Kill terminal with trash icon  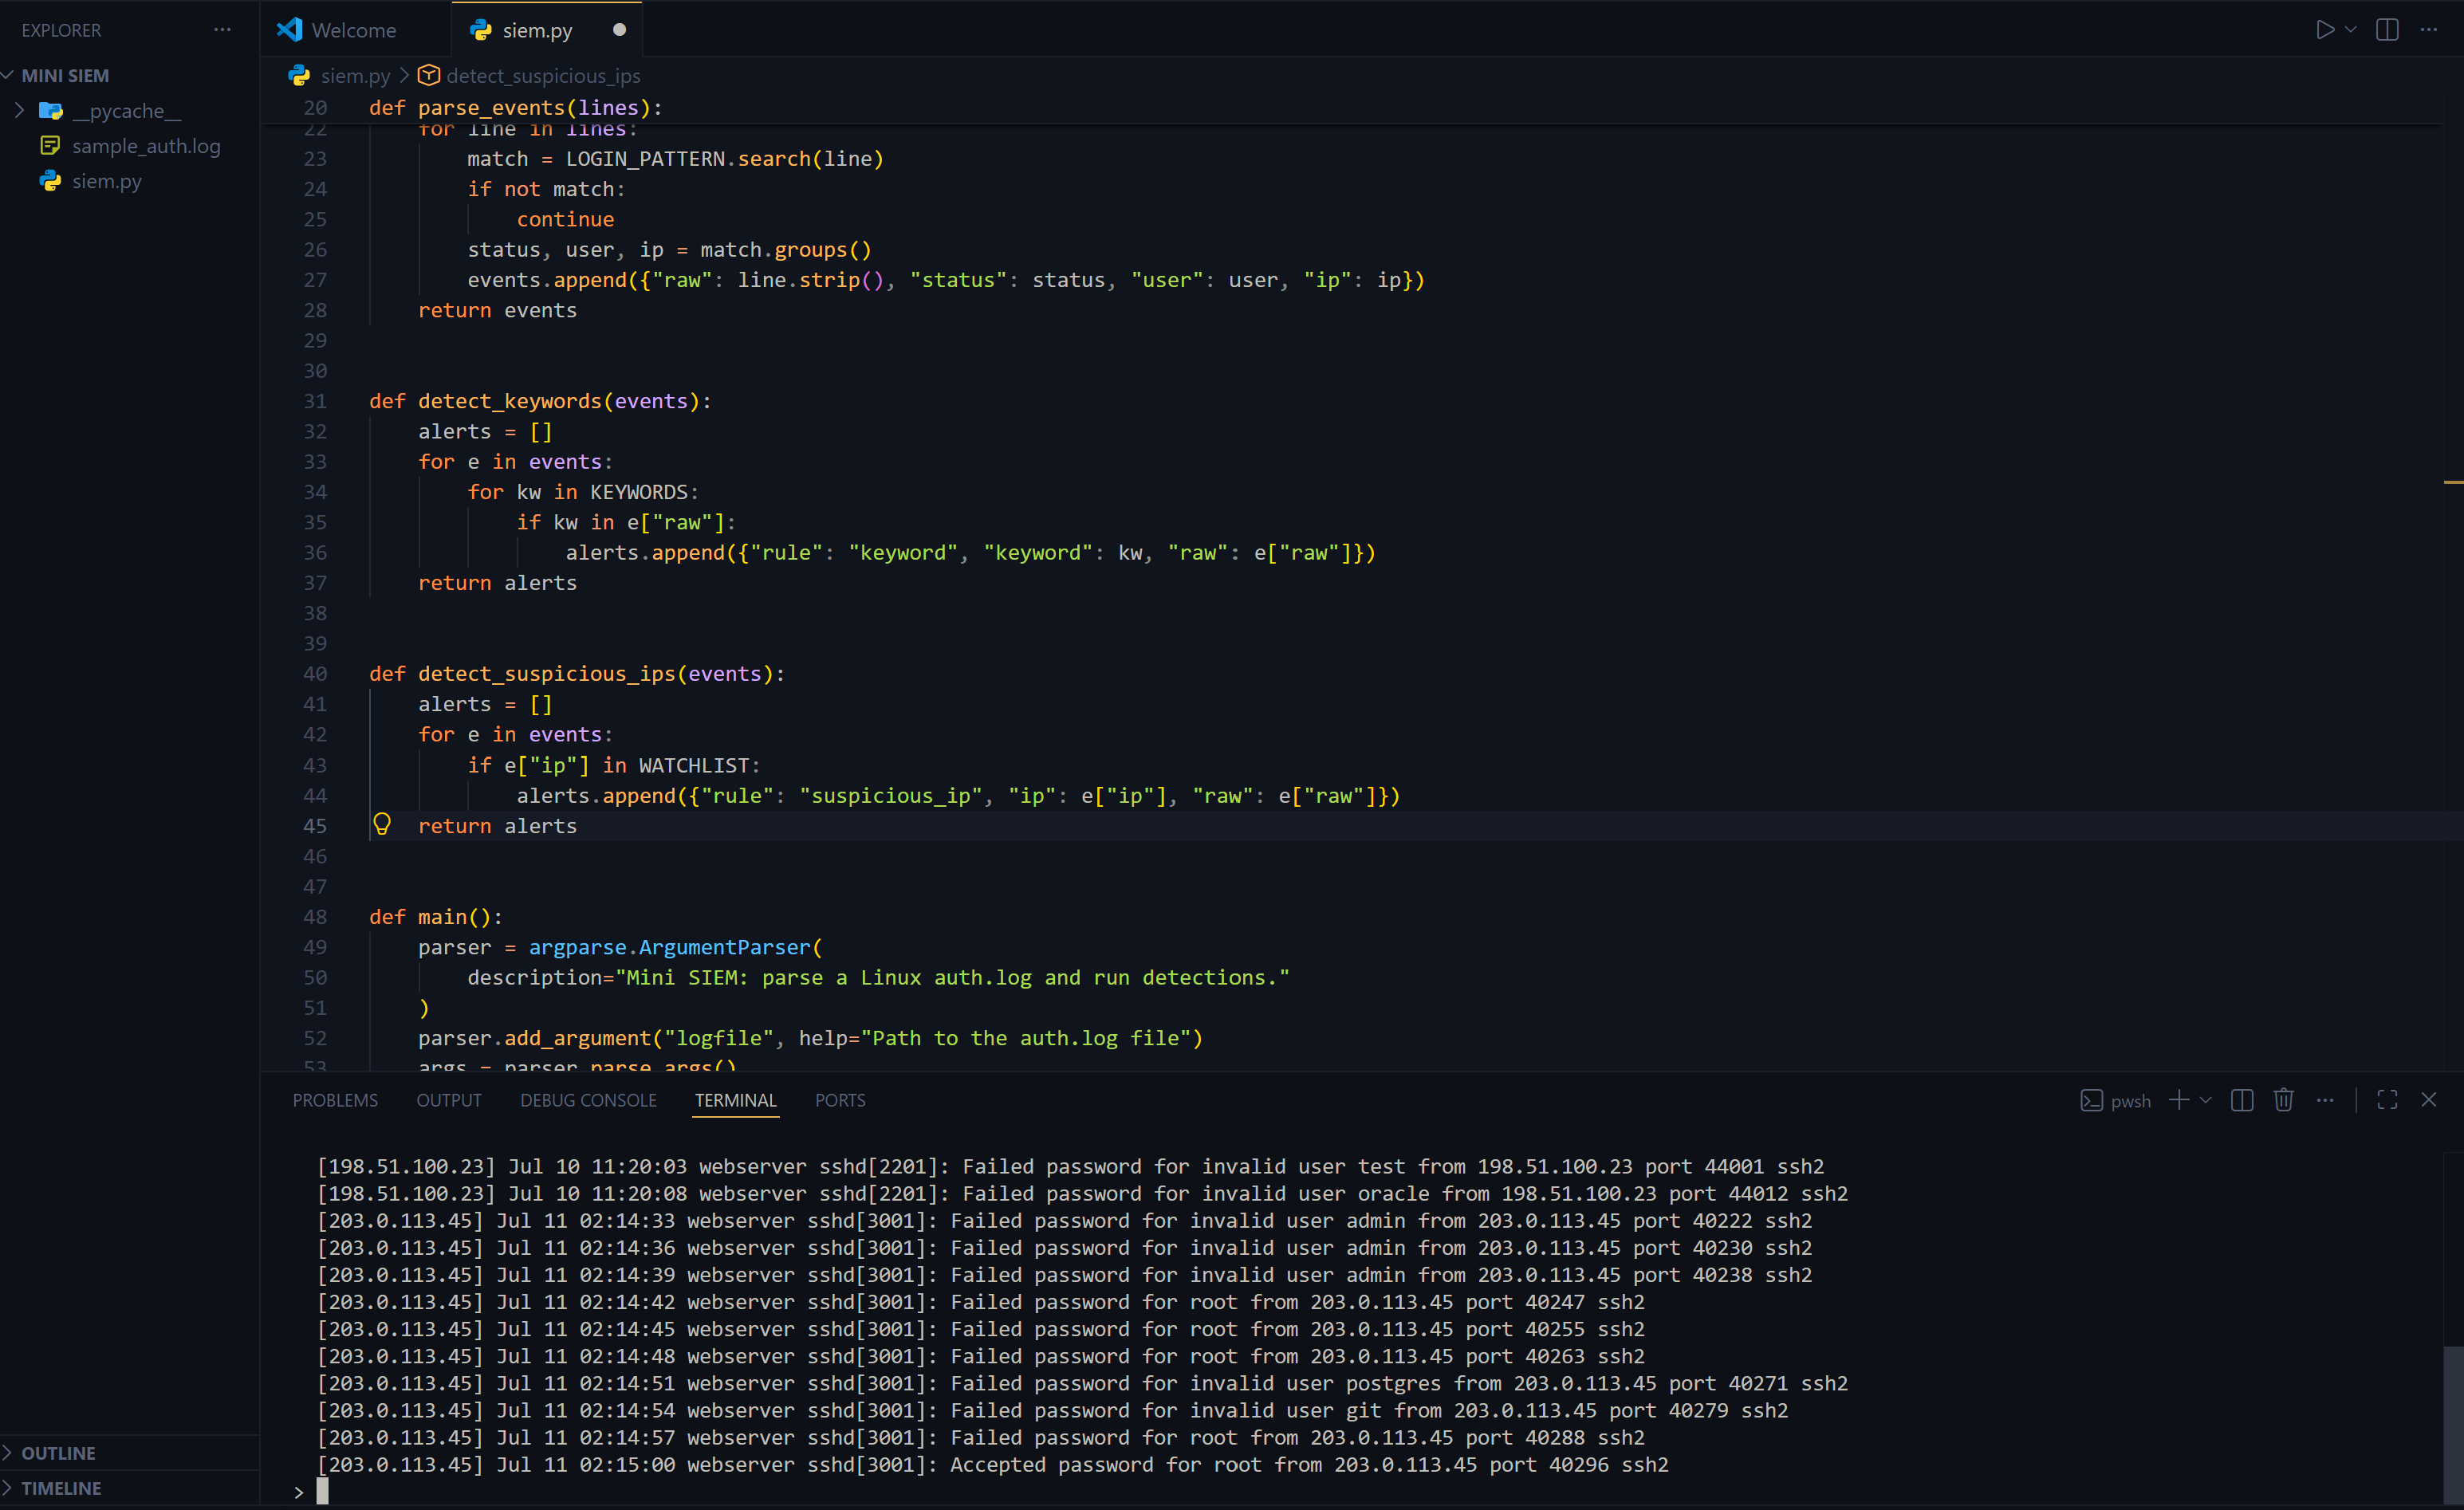coord(2284,1100)
